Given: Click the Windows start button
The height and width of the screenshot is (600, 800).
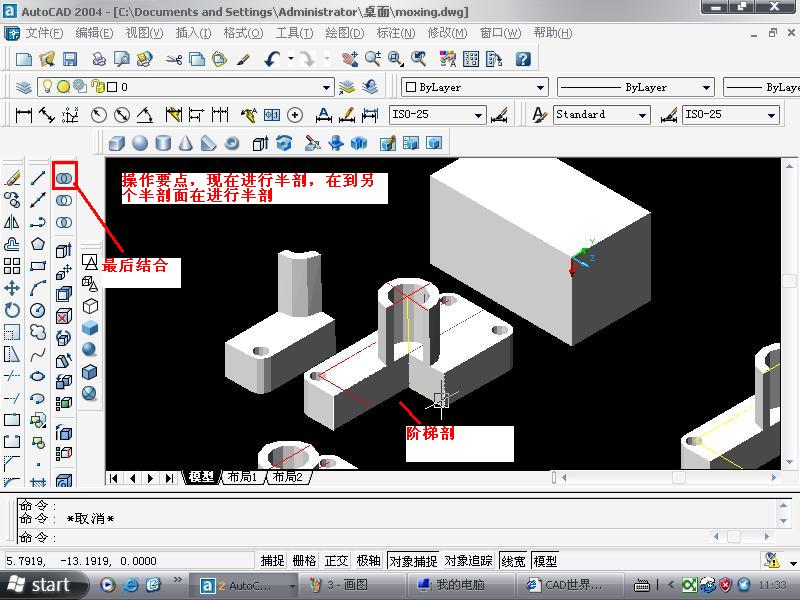Looking at the screenshot, I should click(40, 585).
